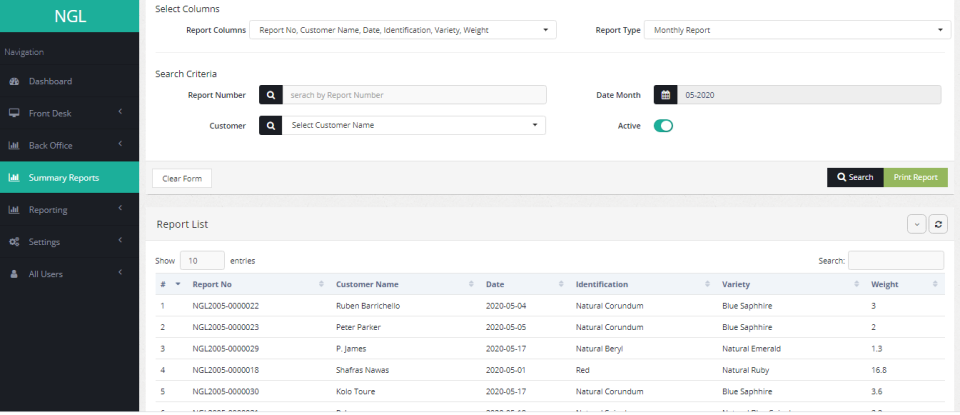Sort by Customer Name column arrows
The image size is (960, 415).
point(471,285)
